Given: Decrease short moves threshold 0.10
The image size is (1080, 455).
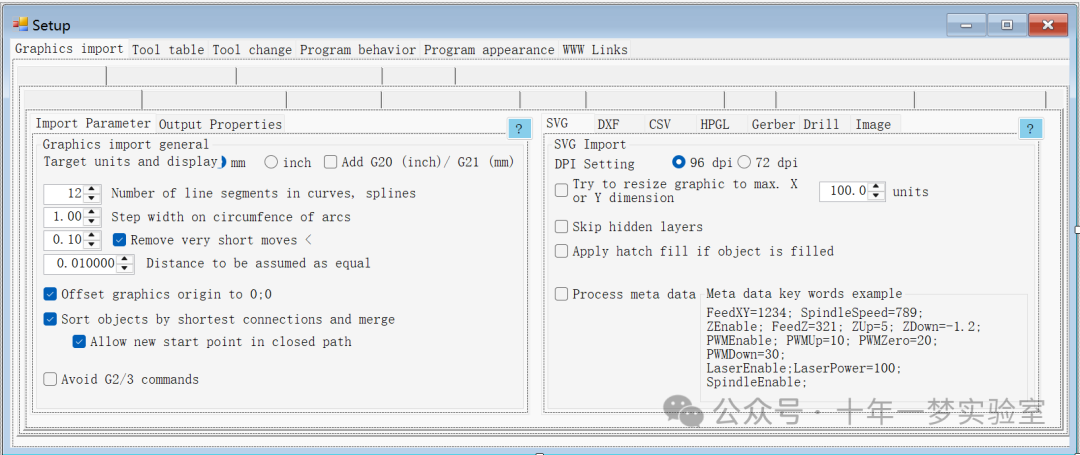Looking at the screenshot, I should pyautogui.click(x=92, y=244).
